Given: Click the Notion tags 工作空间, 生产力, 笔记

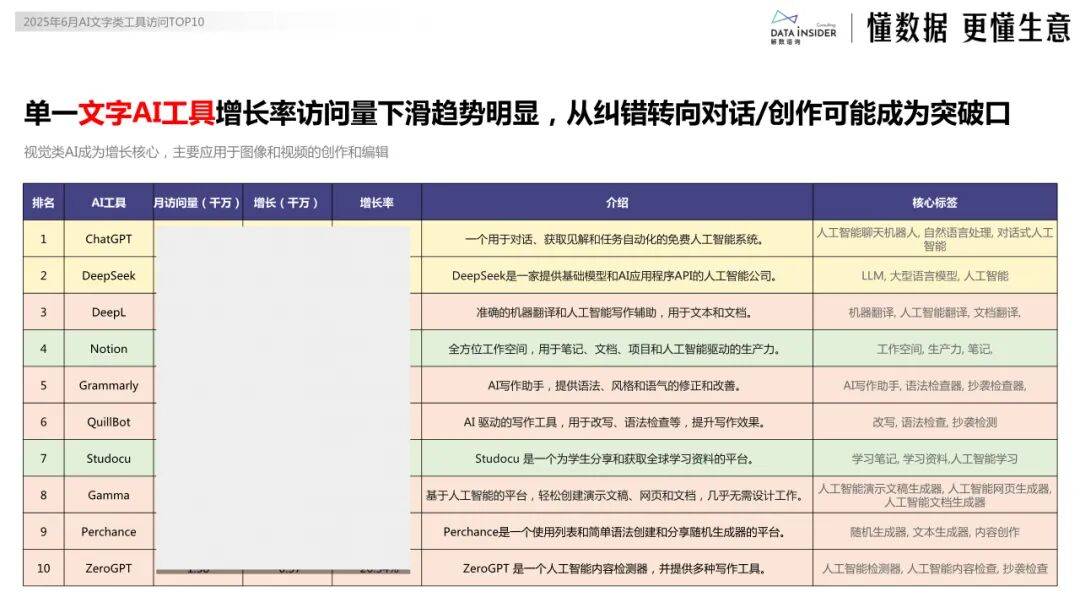Looking at the screenshot, I should point(935,349).
